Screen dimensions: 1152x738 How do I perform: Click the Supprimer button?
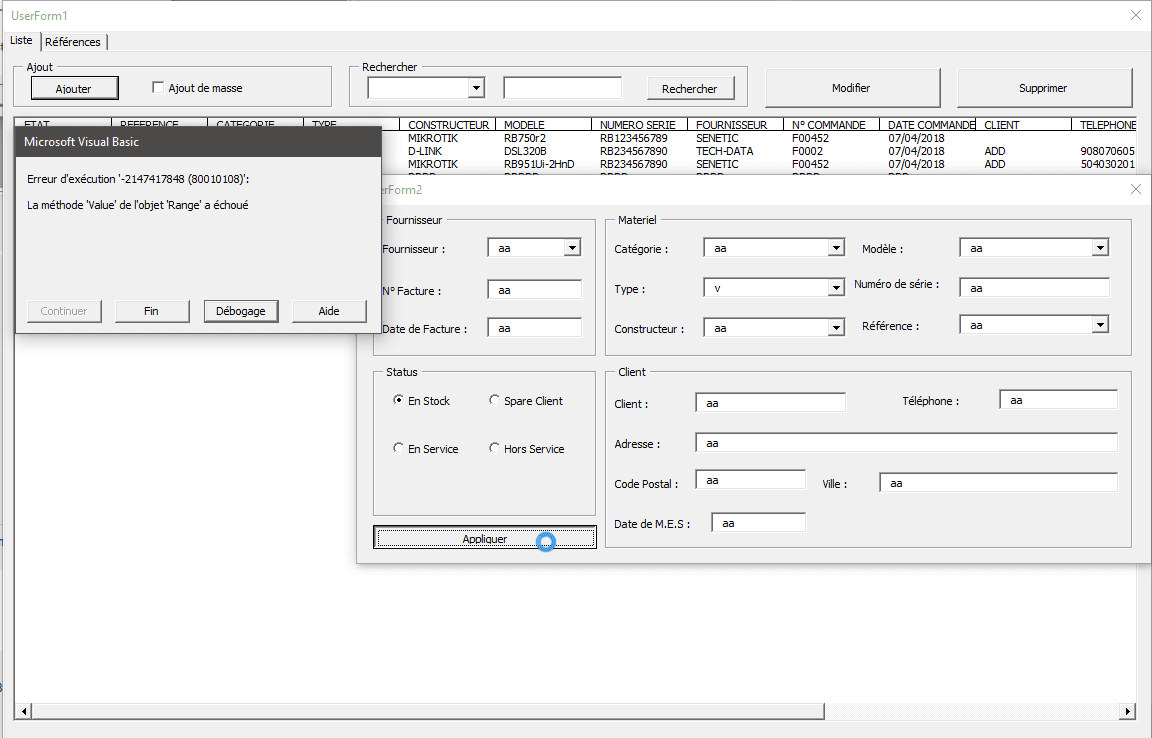coord(1044,88)
